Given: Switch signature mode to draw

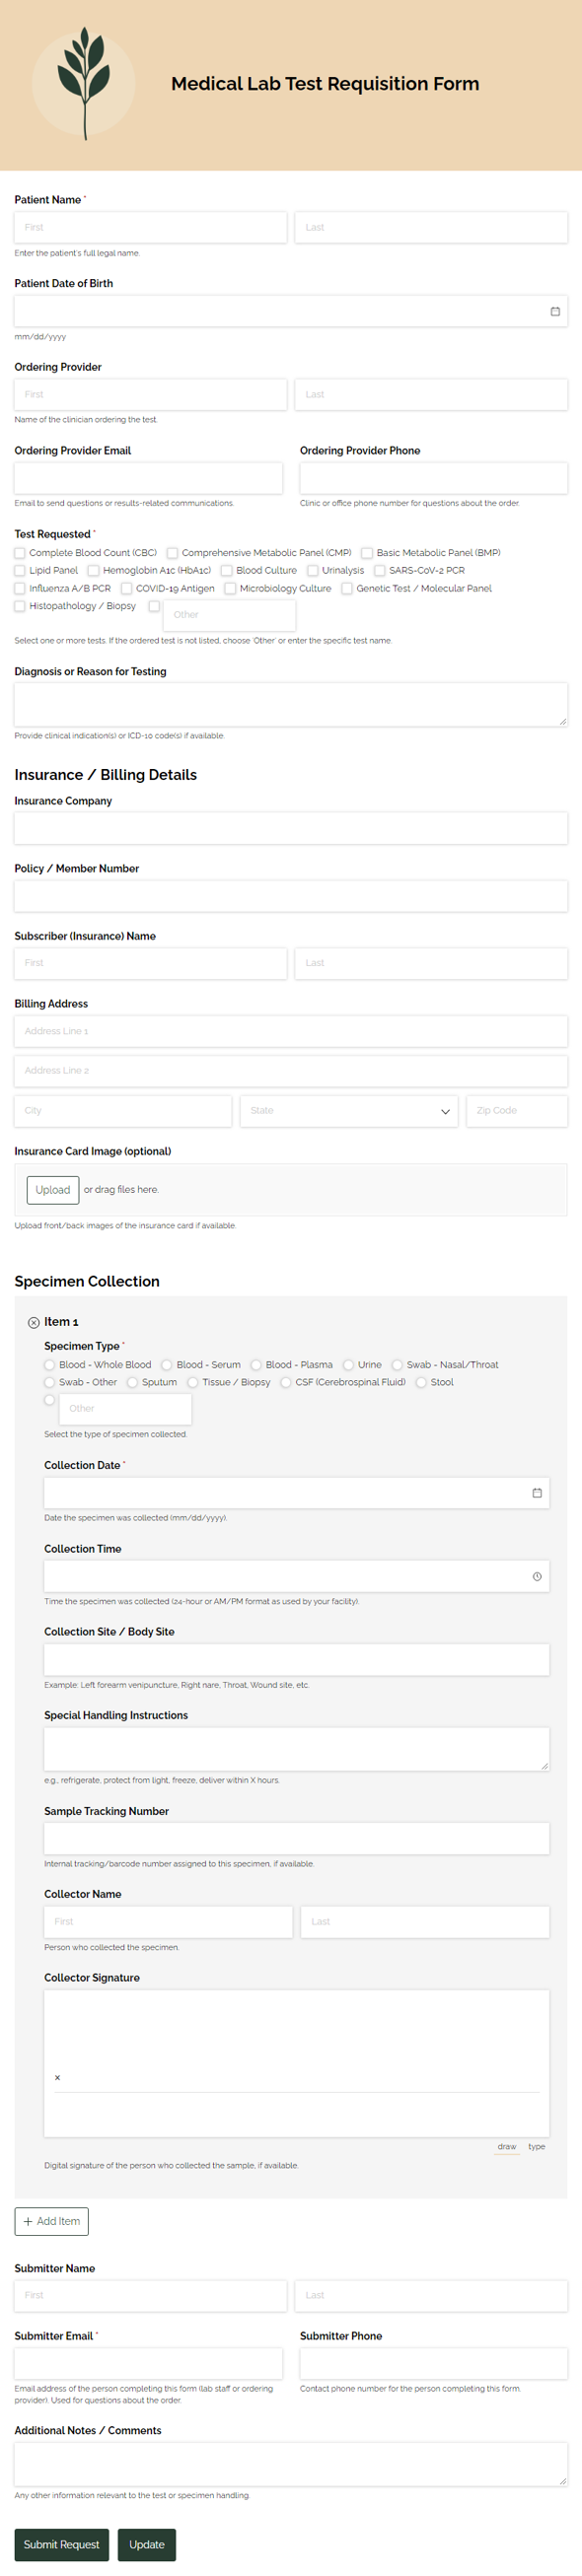Looking at the screenshot, I should click(x=507, y=2147).
